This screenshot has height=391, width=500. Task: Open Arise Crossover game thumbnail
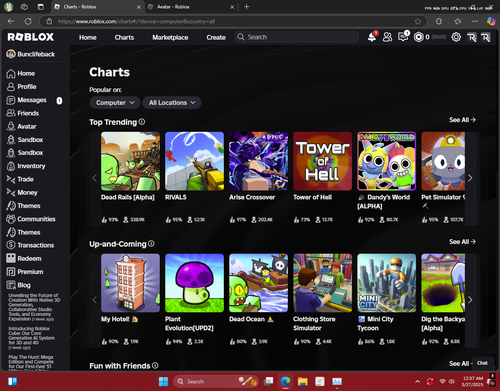[x=258, y=161]
